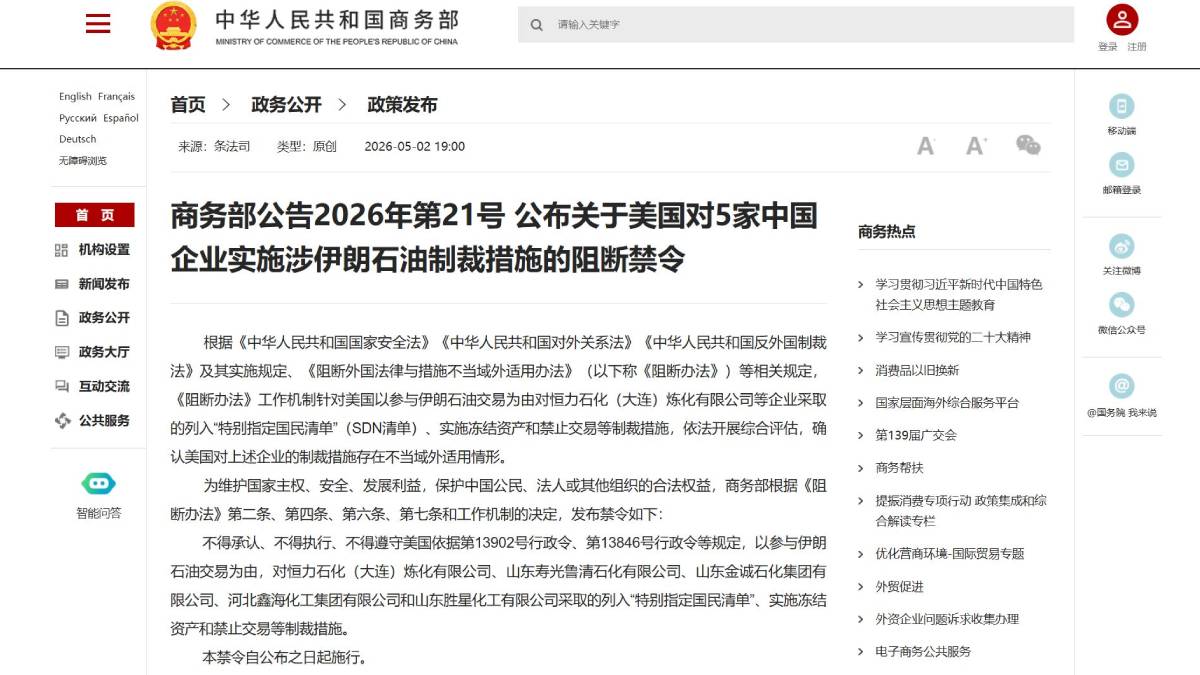Screen dimensions: 1200x675
Task: Open the 移动端 mobile icon
Action: click(x=1122, y=106)
